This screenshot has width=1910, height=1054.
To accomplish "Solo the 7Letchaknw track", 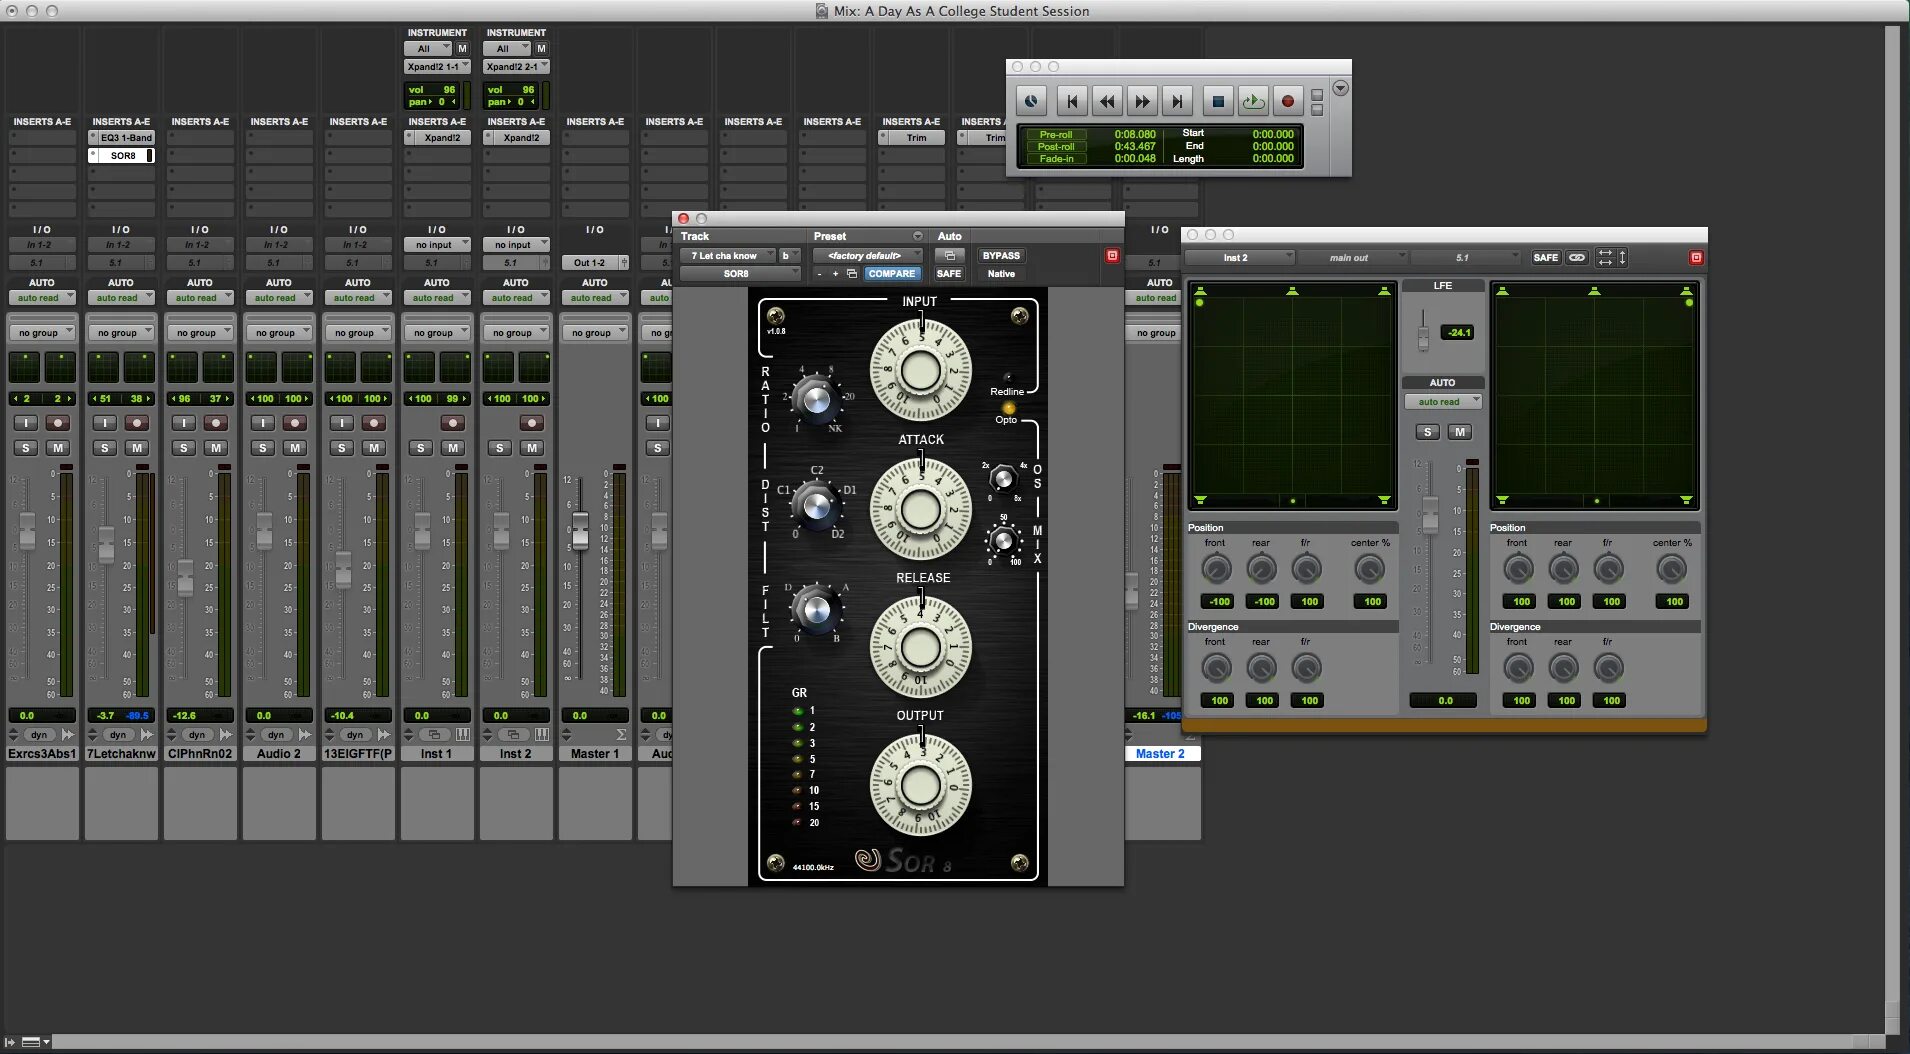I will click(105, 448).
